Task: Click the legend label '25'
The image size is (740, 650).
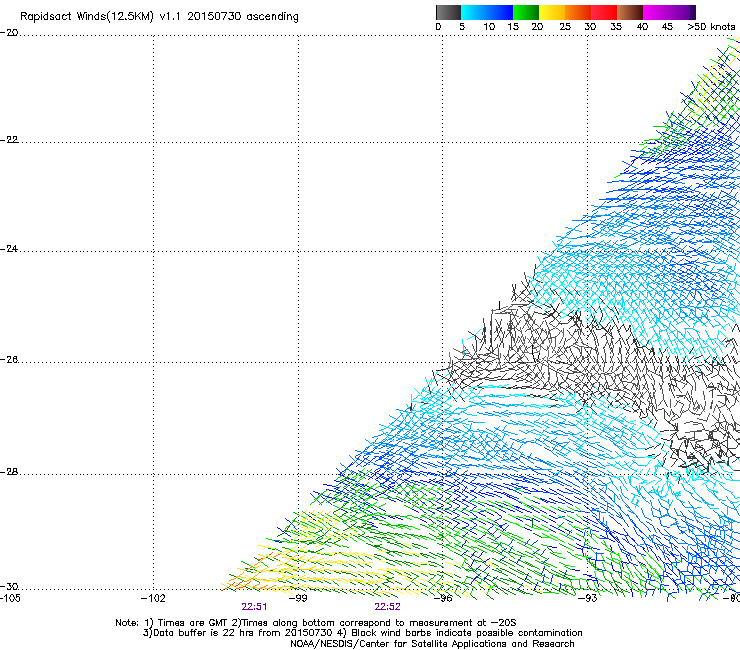Action: point(564,27)
